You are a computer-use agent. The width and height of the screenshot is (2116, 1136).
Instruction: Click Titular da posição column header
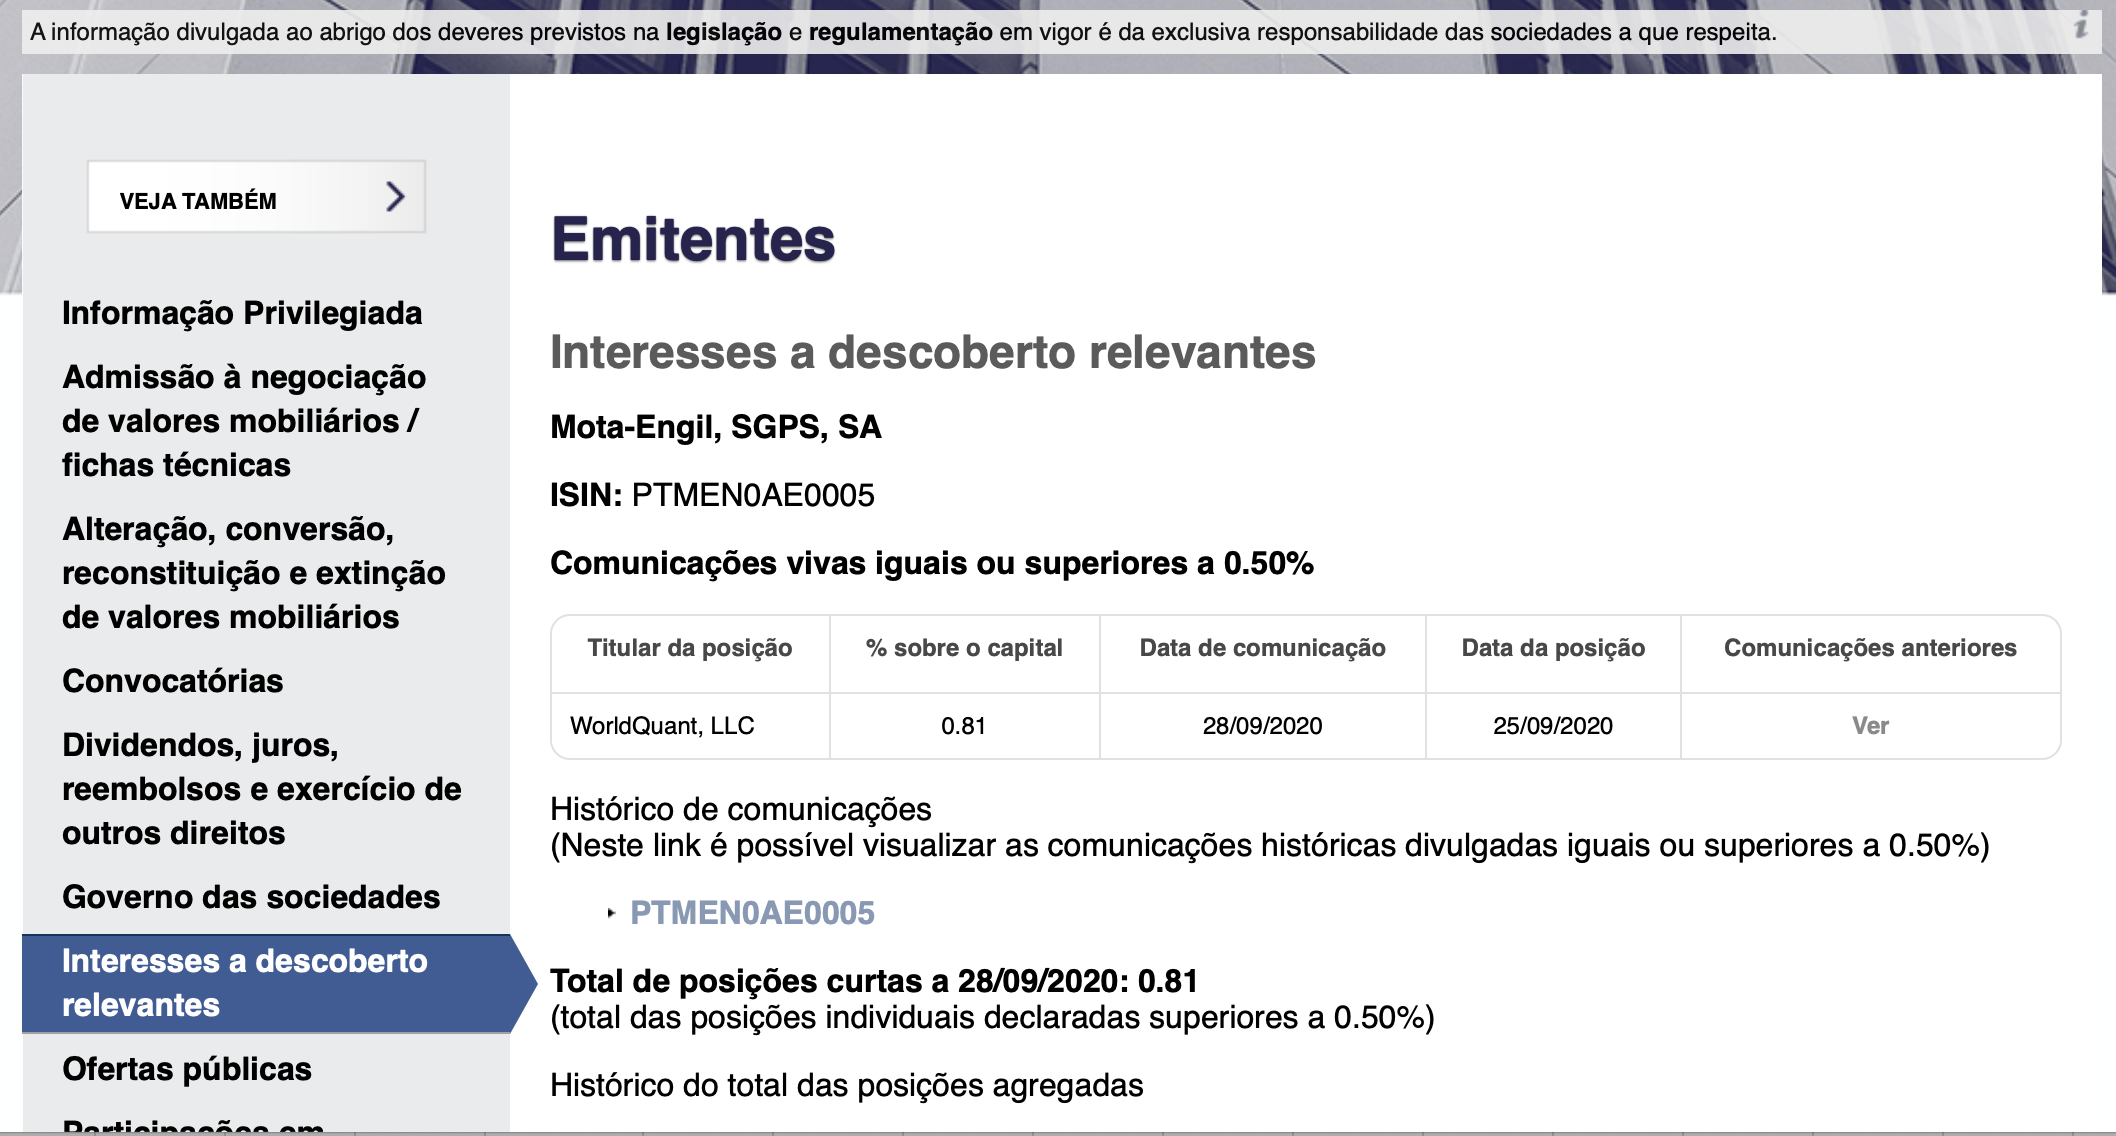tap(689, 648)
